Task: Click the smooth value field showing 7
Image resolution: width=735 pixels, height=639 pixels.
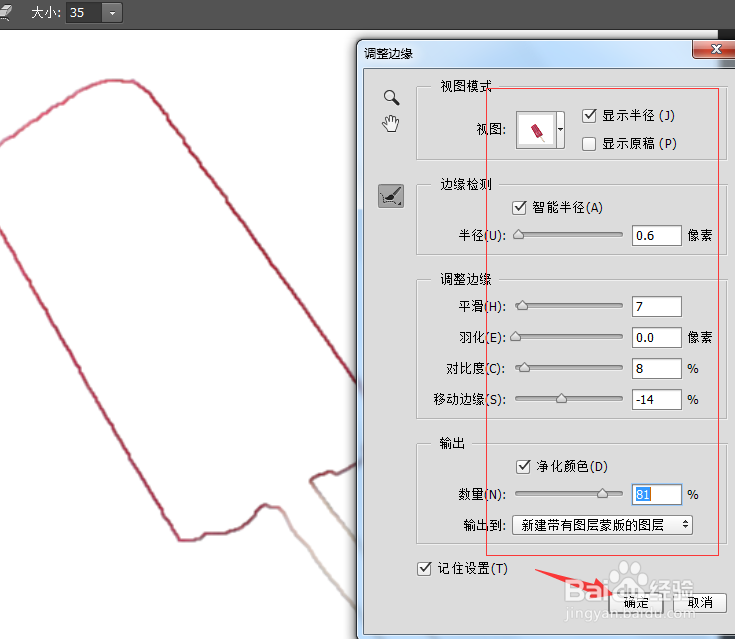Action: coord(656,307)
